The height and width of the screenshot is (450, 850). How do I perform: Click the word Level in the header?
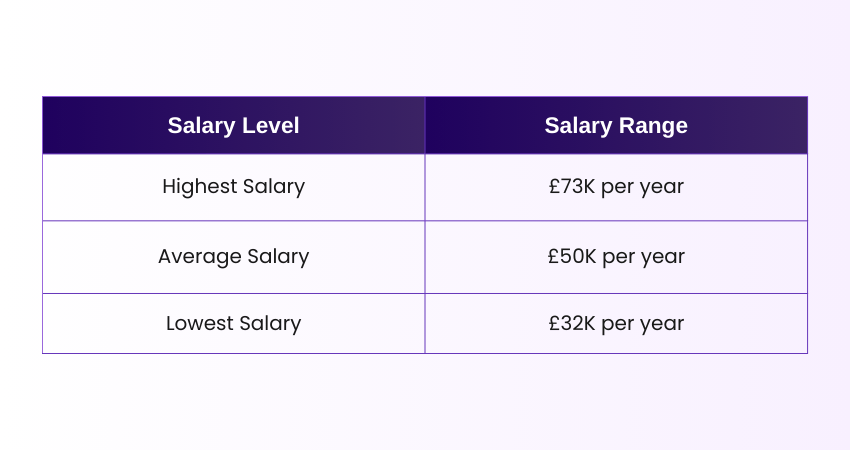(x=271, y=125)
